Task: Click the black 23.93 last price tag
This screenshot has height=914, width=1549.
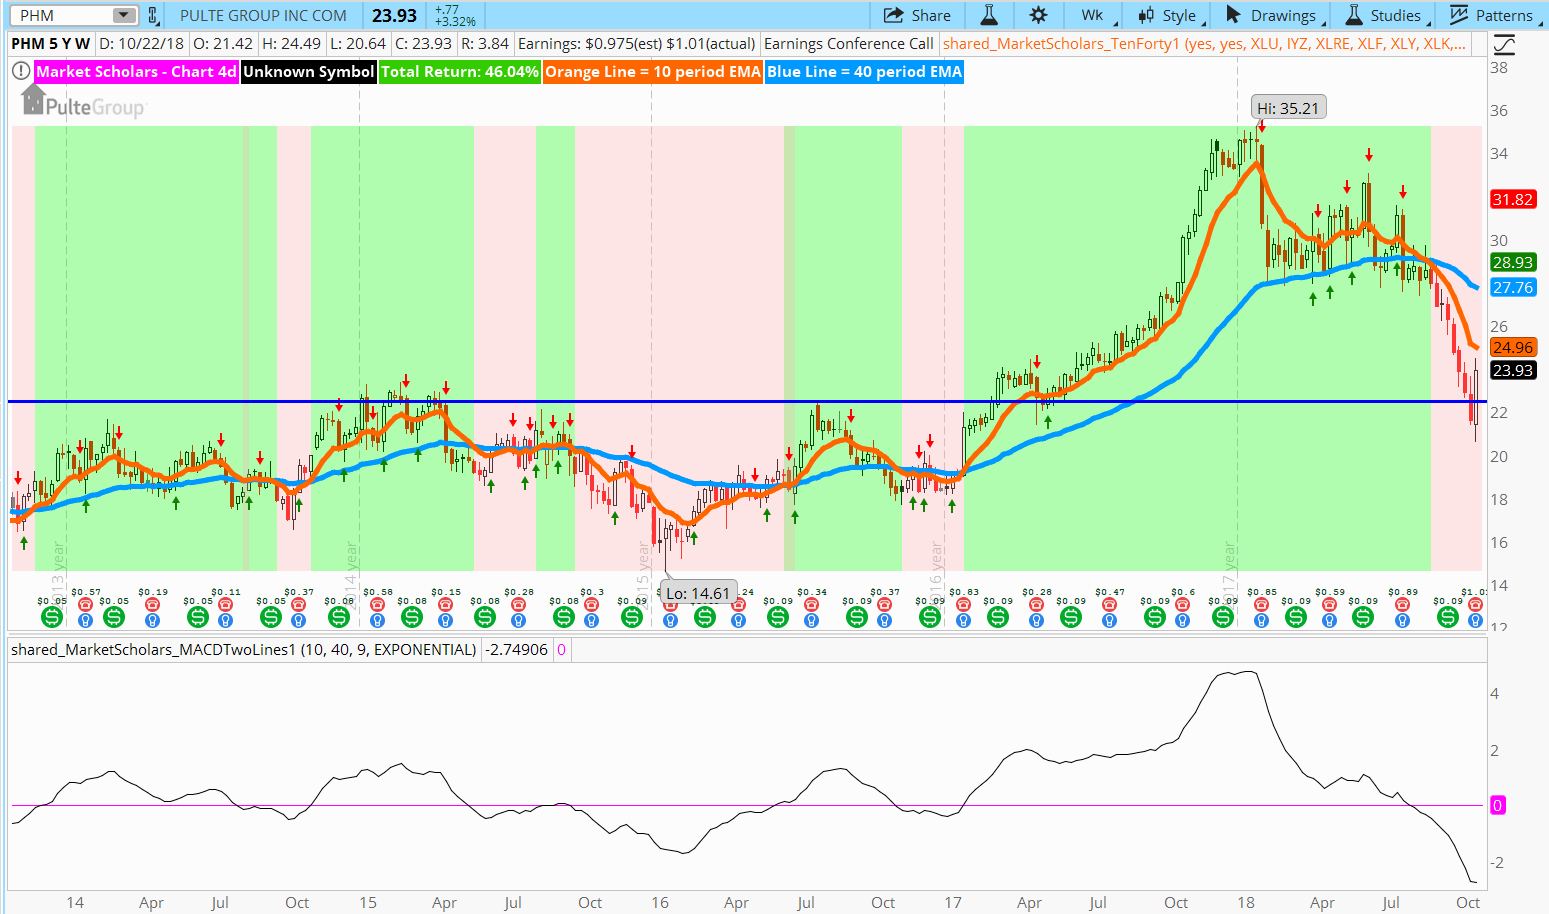Action: [x=1513, y=370]
